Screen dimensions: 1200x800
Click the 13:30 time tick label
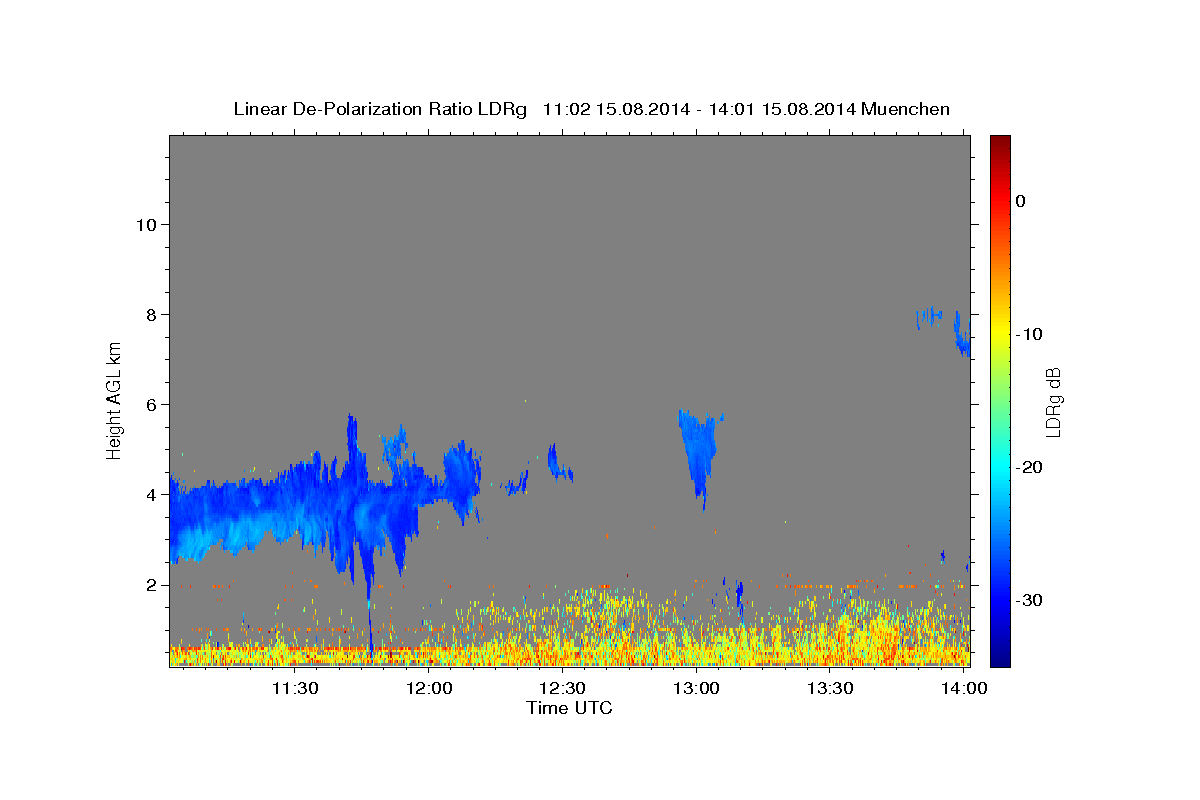[x=830, y=688]
